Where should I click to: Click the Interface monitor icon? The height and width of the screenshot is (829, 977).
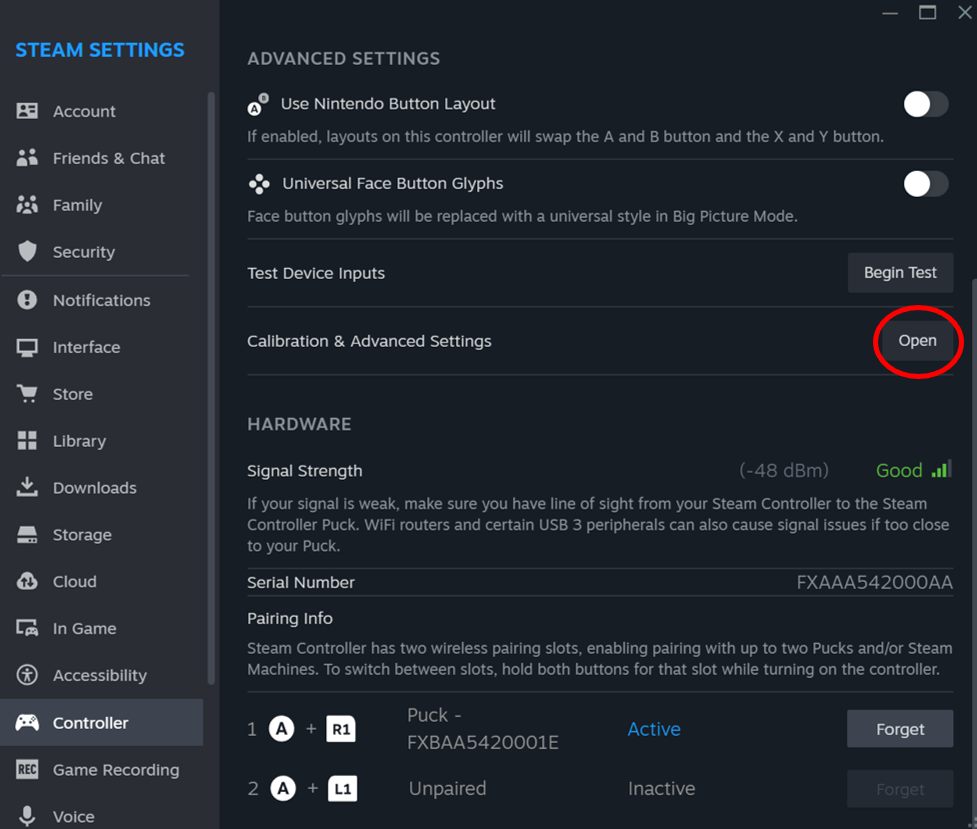(27, 347)
